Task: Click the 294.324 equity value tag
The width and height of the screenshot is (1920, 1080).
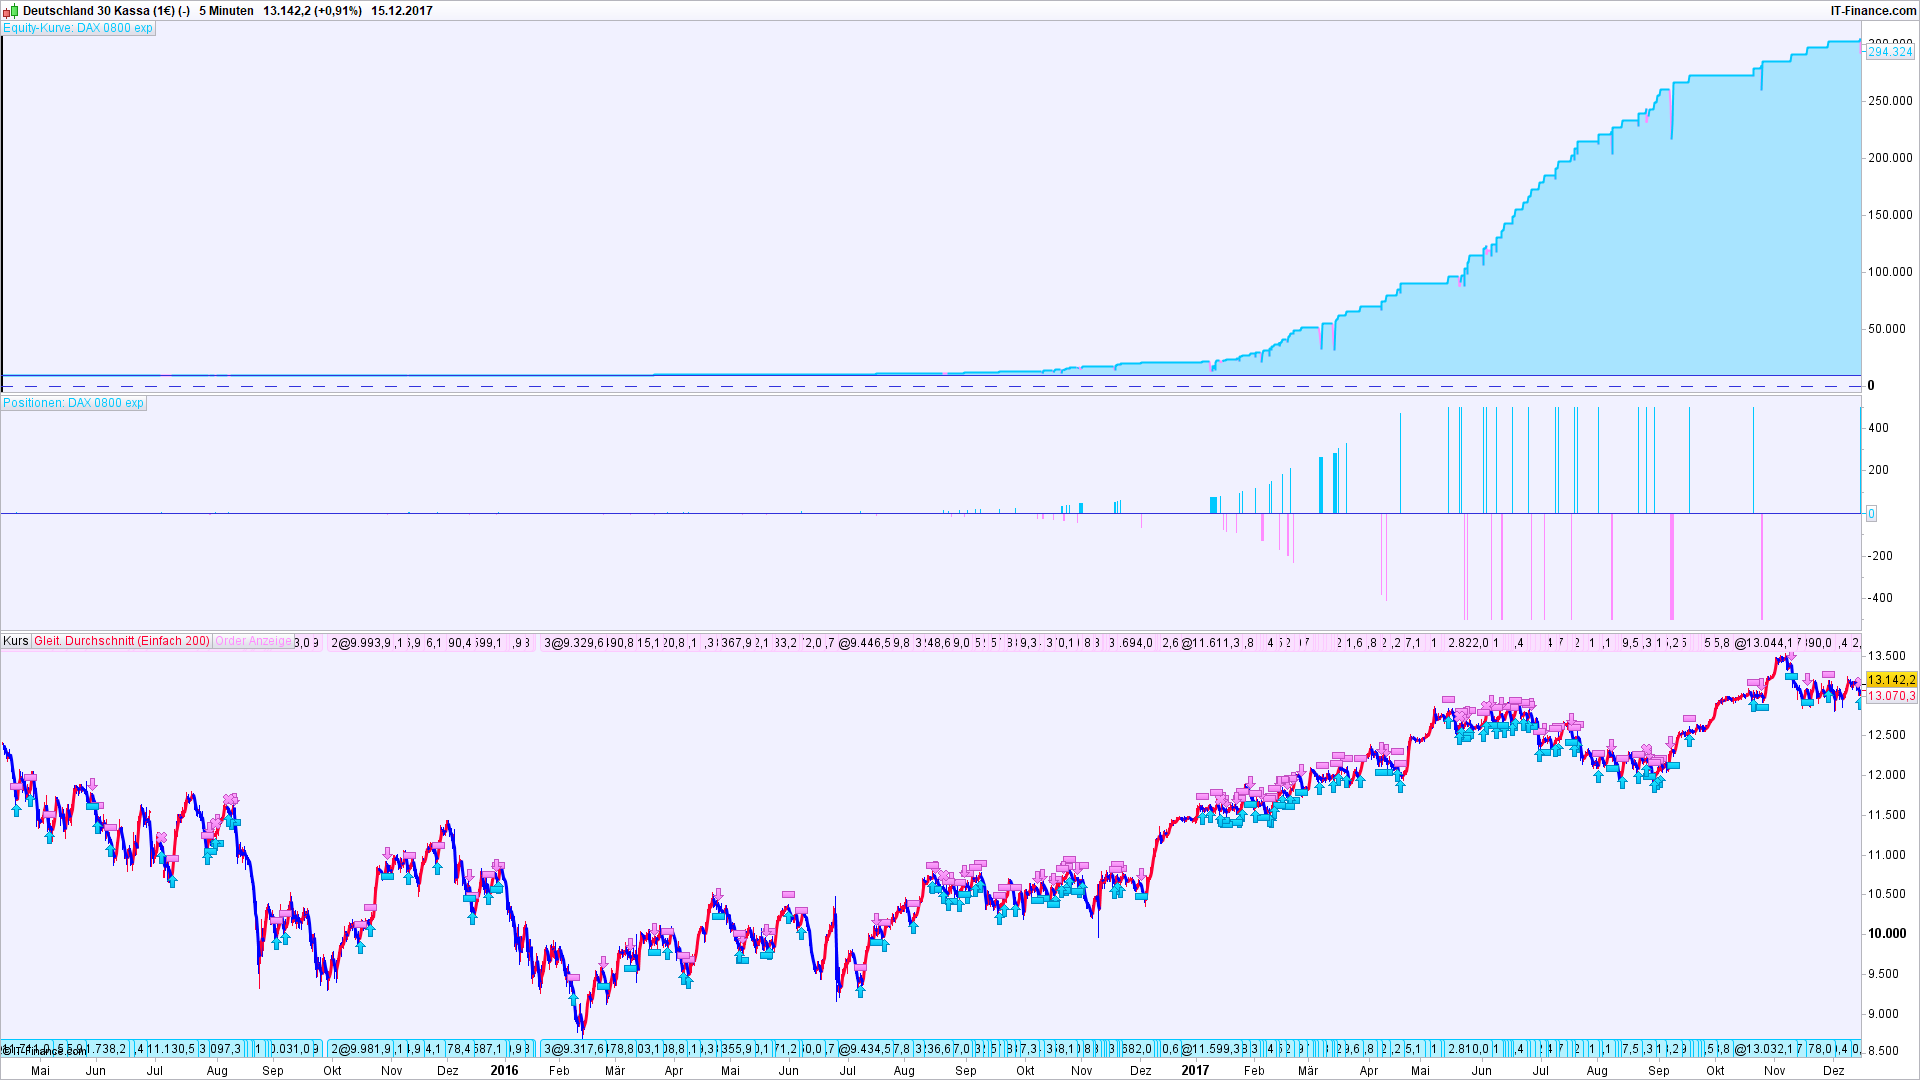Action: (x=1890, y=52)
